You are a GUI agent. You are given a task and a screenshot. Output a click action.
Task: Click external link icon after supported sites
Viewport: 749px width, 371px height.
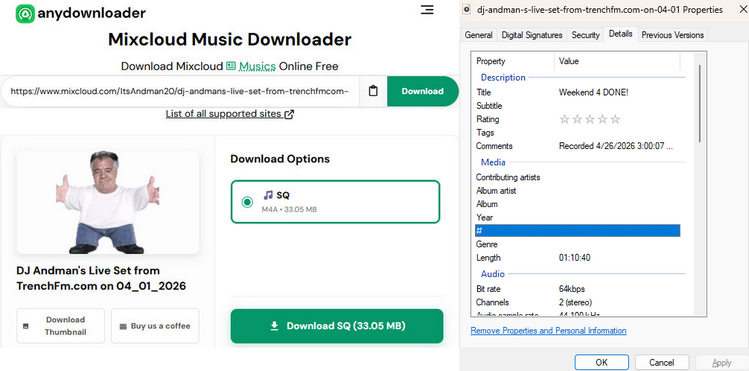[x=289, y=114]
